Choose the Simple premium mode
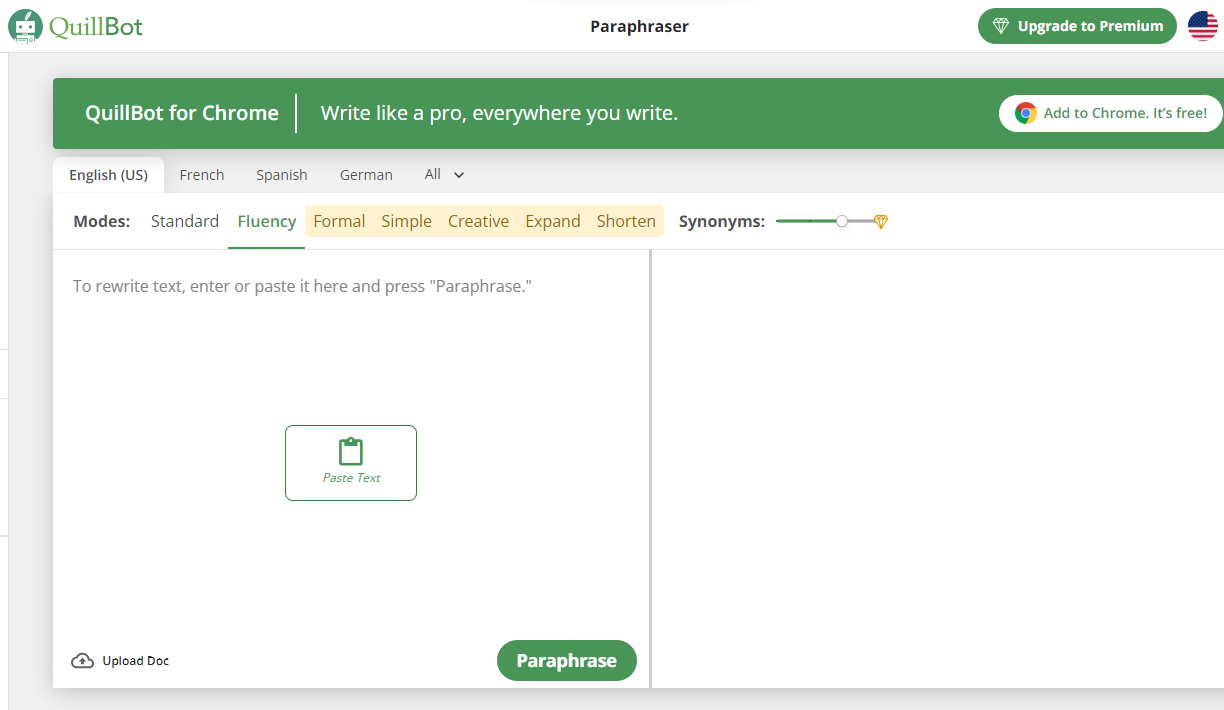 (x=407, y=221)
